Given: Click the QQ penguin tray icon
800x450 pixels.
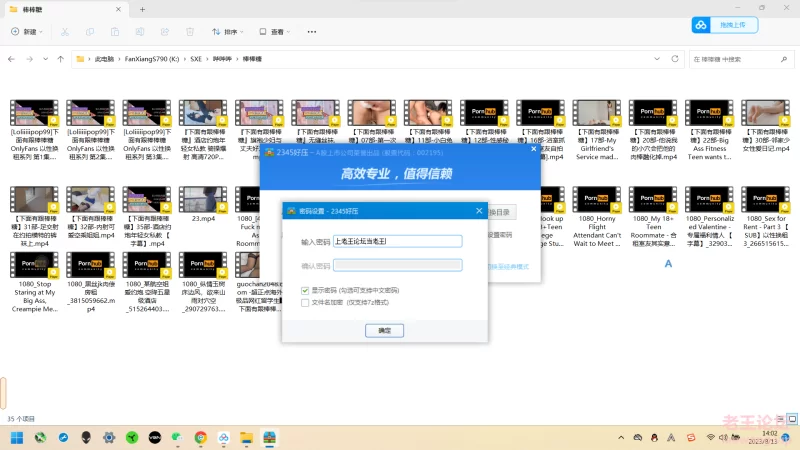Looking at the screenshot, I should coord(654,437).
